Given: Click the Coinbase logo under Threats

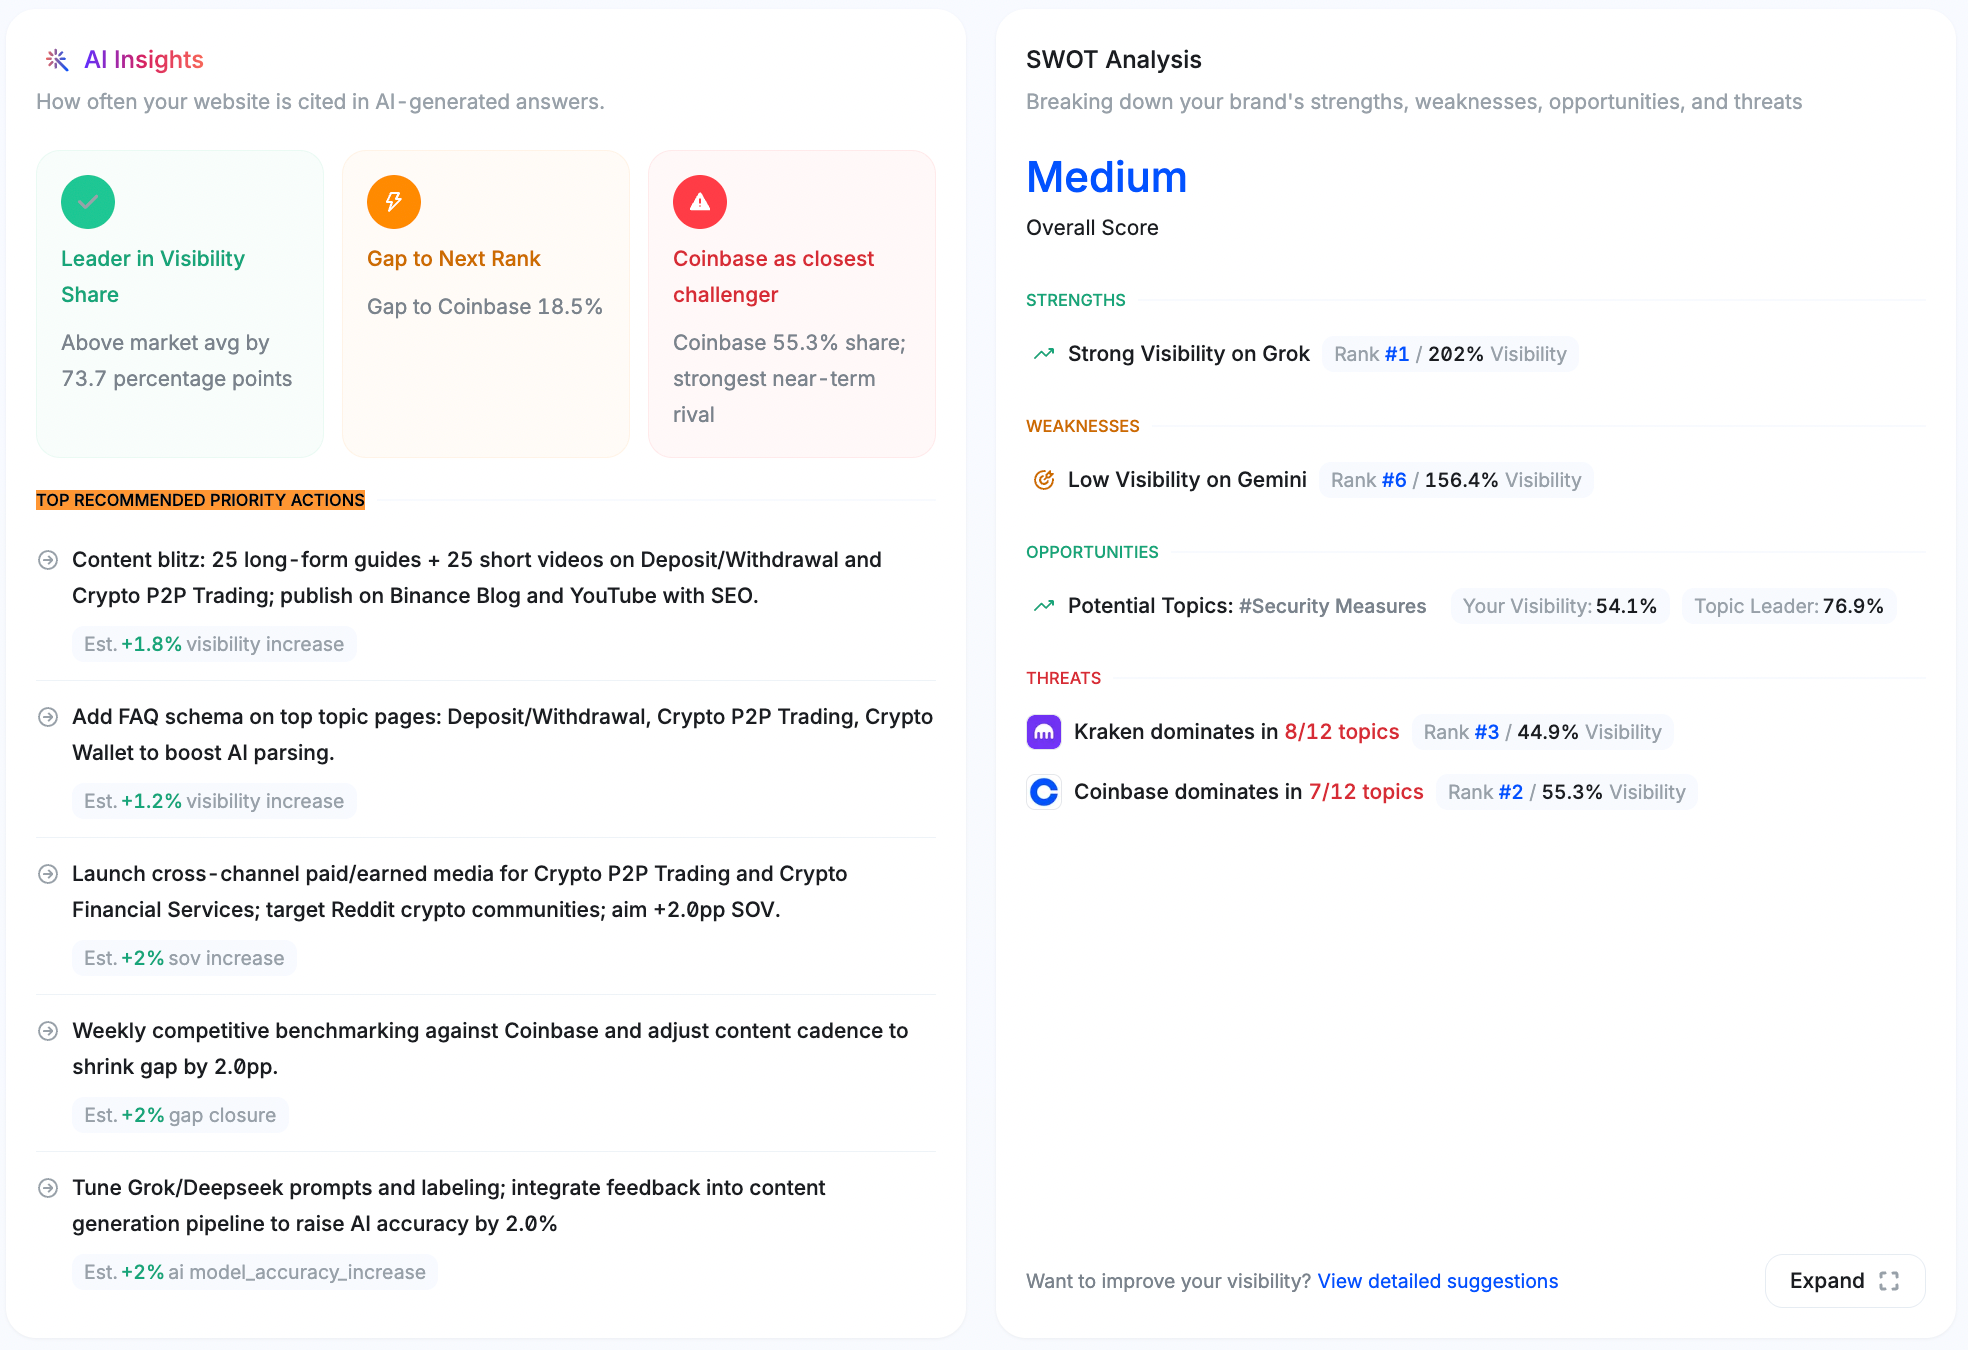Looking at the screenshot, I should click(1043, 791).
